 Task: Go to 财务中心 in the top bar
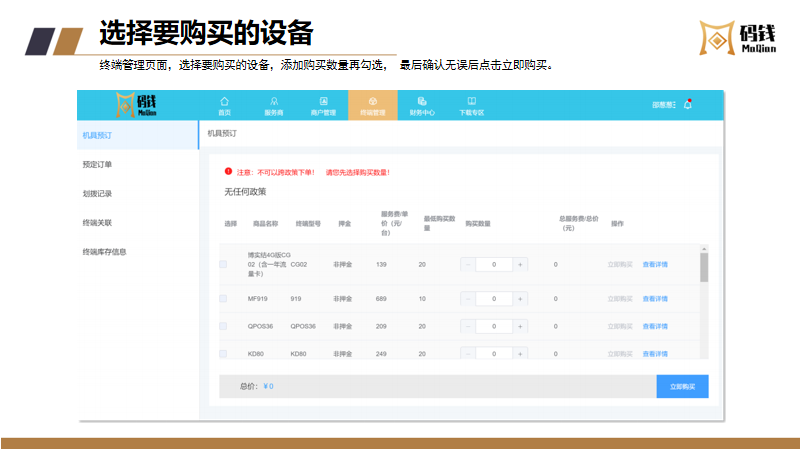(x=422, y=101)
